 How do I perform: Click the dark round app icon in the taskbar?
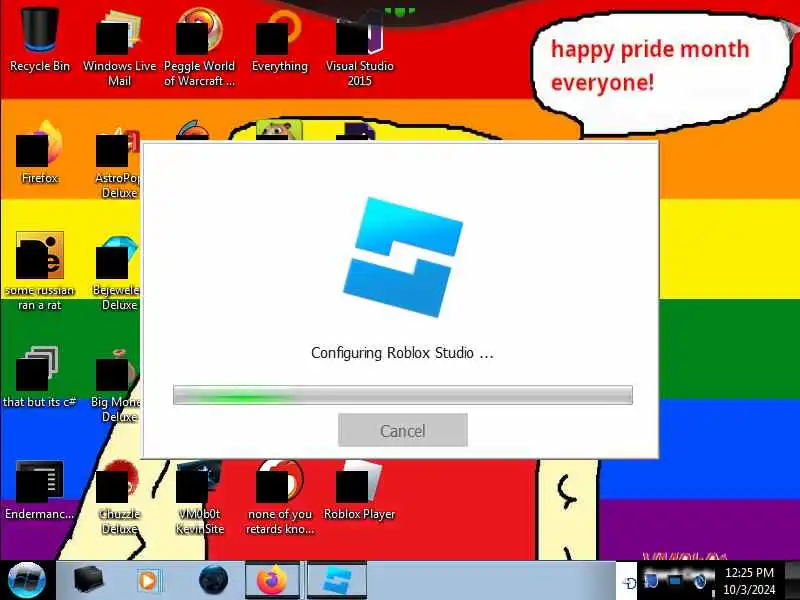213,580
